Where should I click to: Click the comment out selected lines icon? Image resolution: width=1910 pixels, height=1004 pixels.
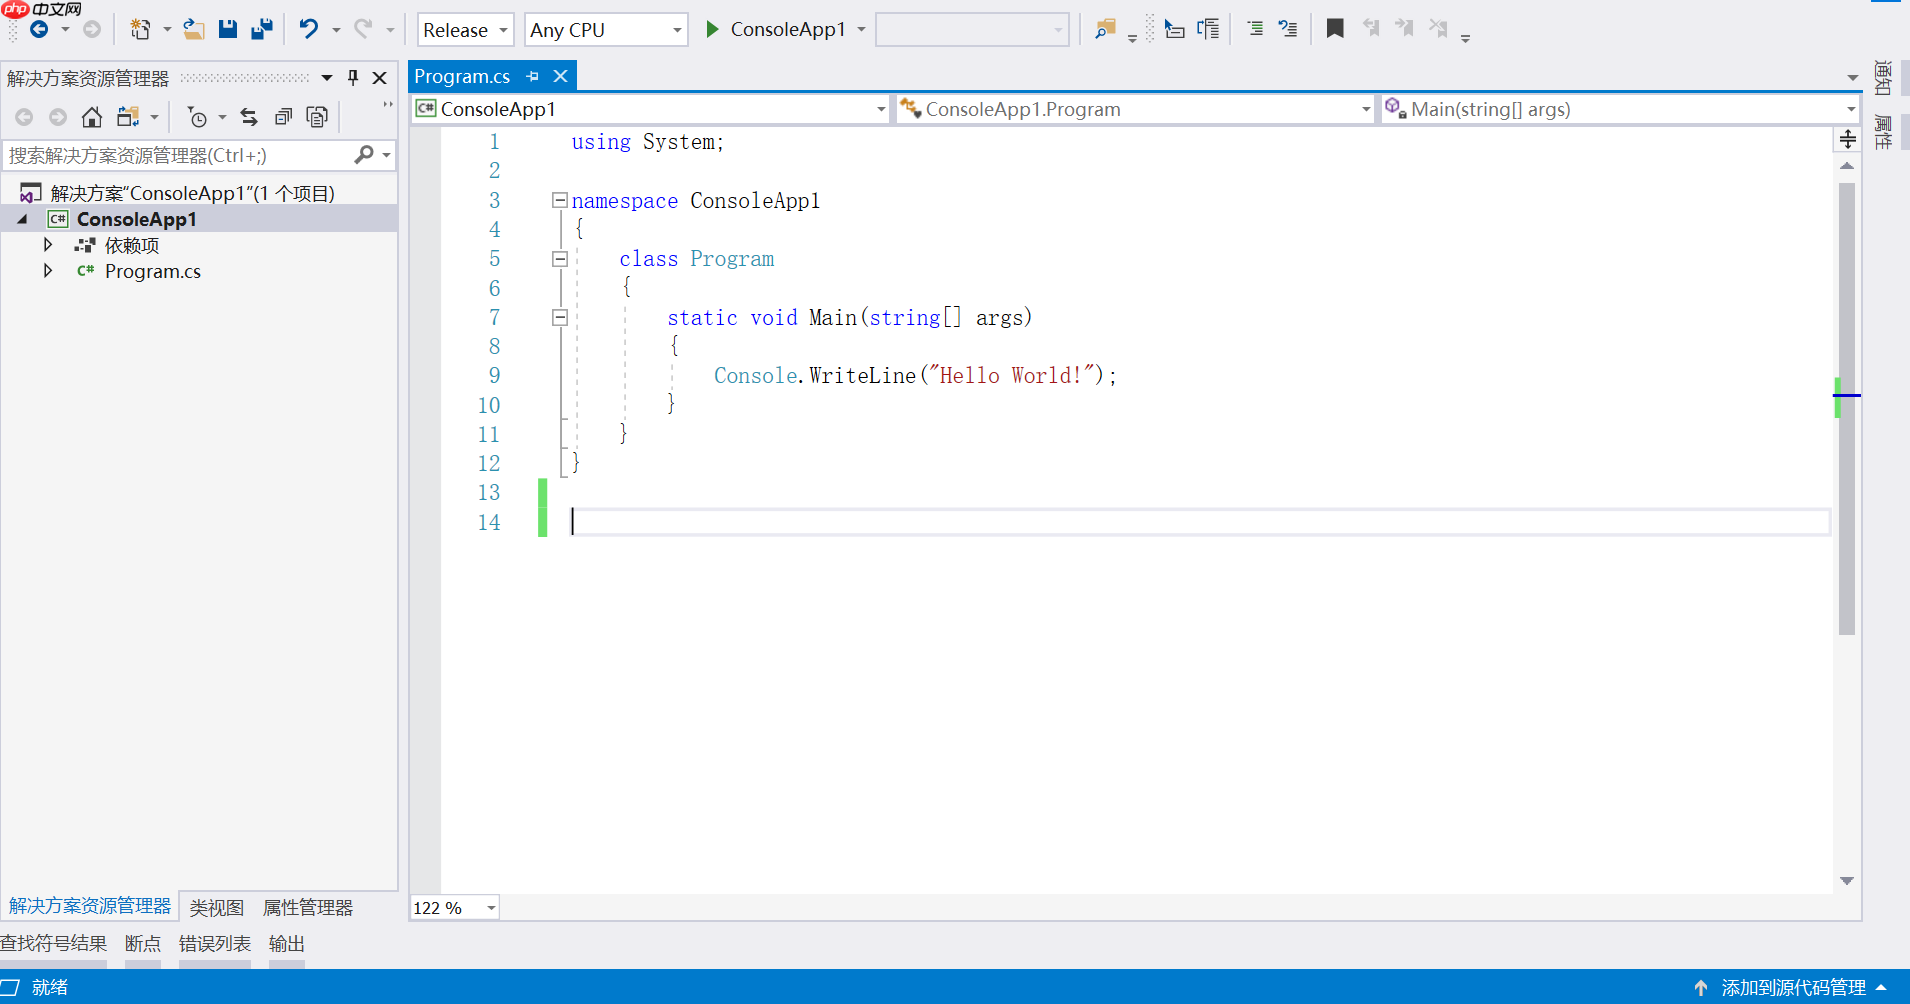[1254, 29]
